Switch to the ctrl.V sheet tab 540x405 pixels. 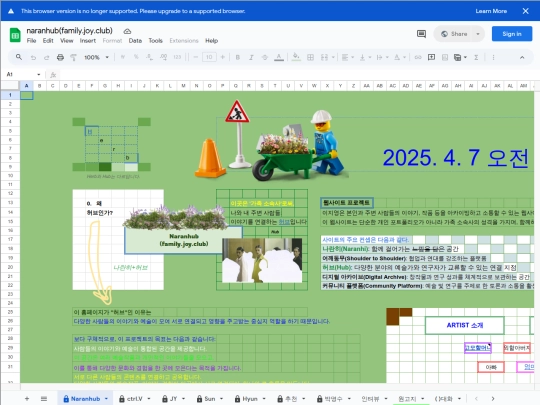point(134,399)
